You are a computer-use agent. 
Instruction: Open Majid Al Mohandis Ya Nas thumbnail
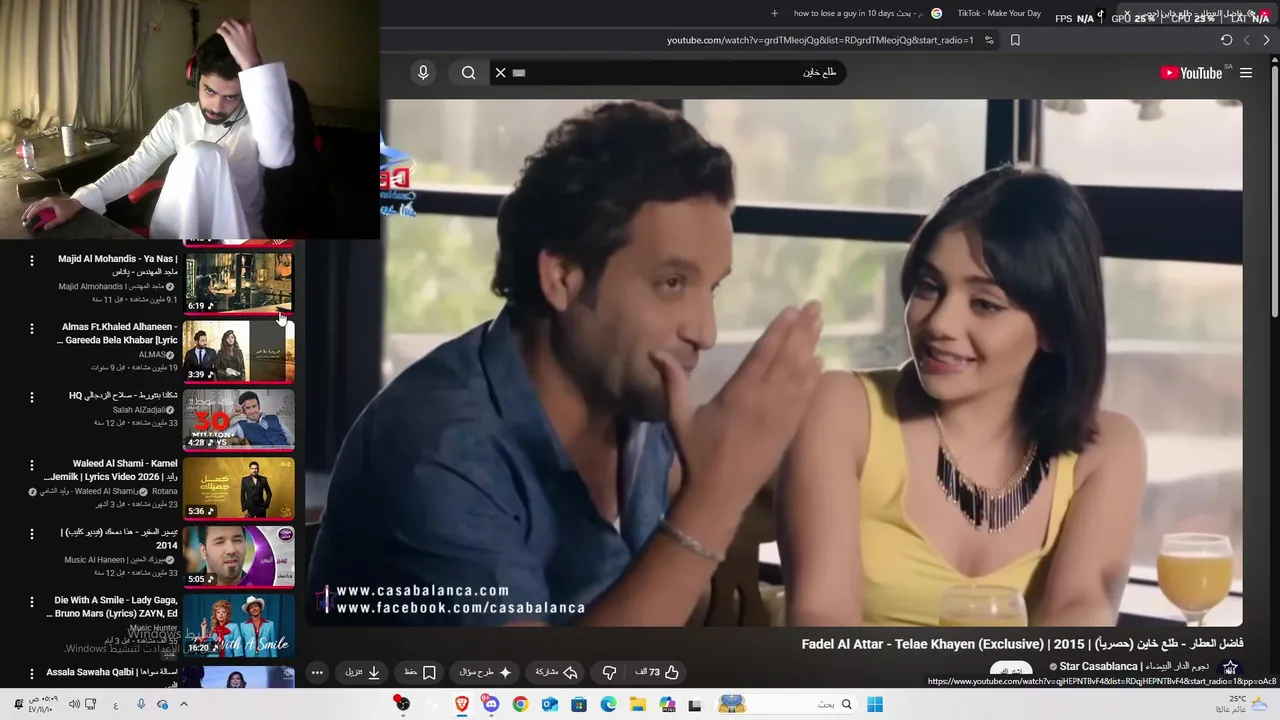pos(238,282)
